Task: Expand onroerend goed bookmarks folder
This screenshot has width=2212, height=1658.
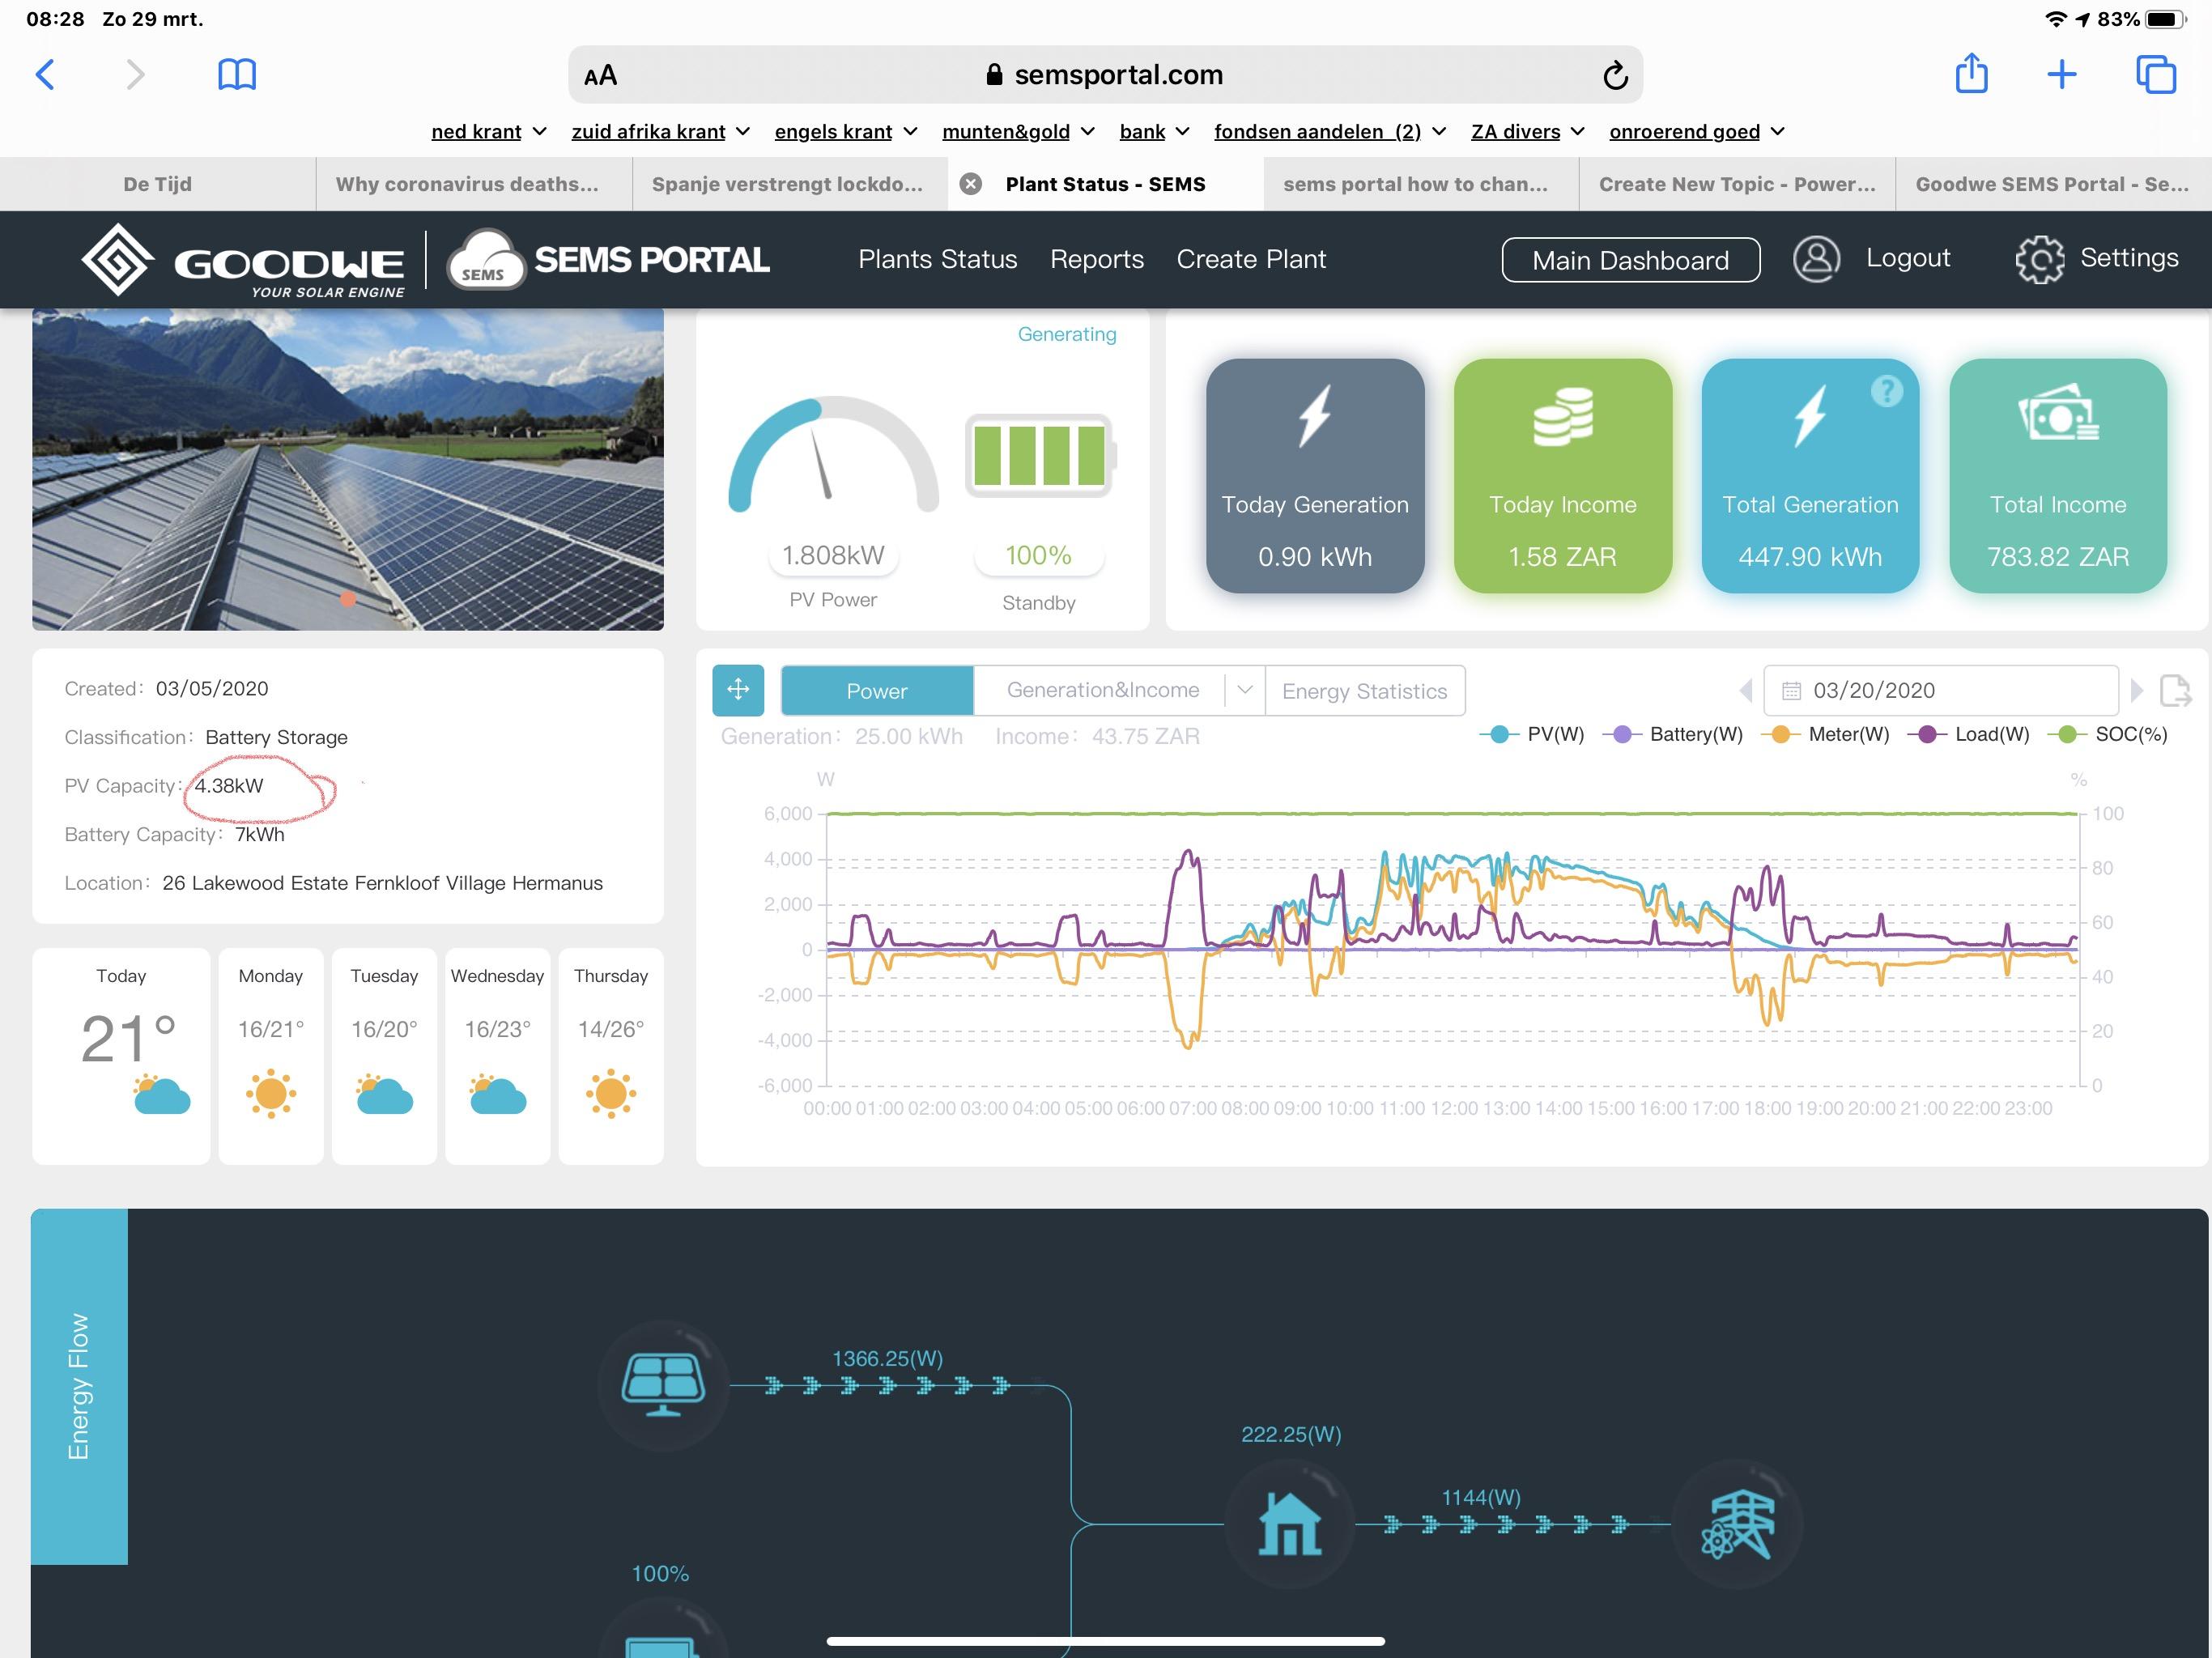Action: 1697,132
